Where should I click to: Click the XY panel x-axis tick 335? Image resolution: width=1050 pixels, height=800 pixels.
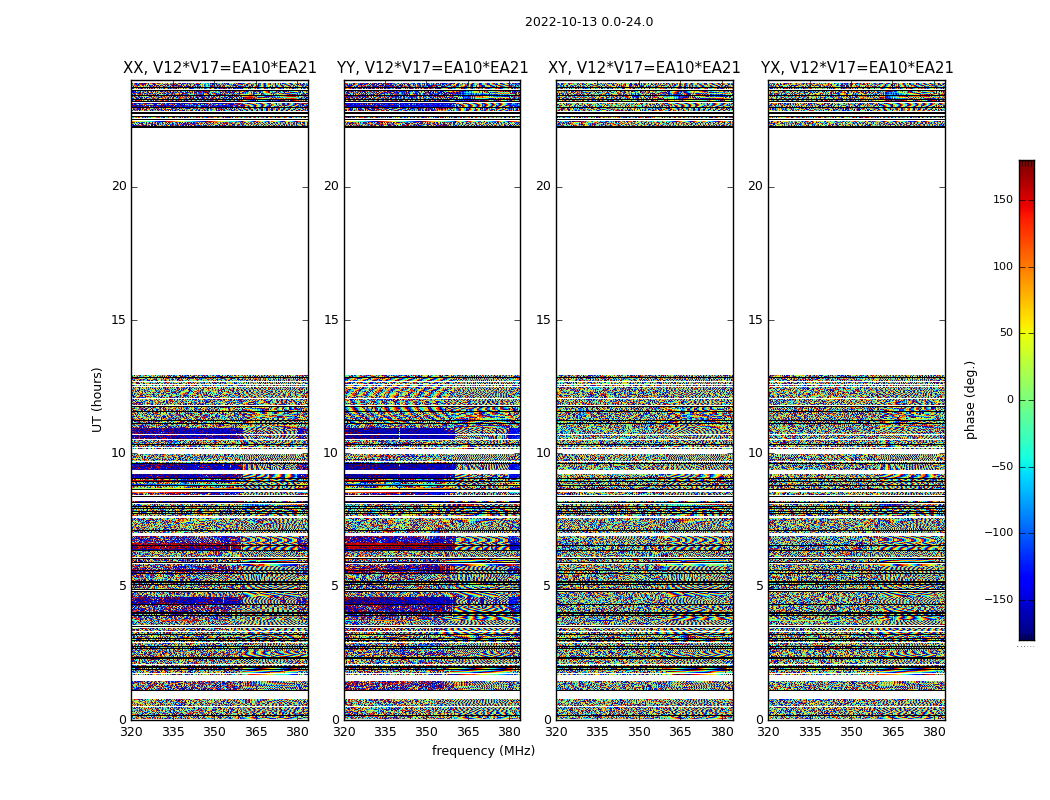click(597, 732)
